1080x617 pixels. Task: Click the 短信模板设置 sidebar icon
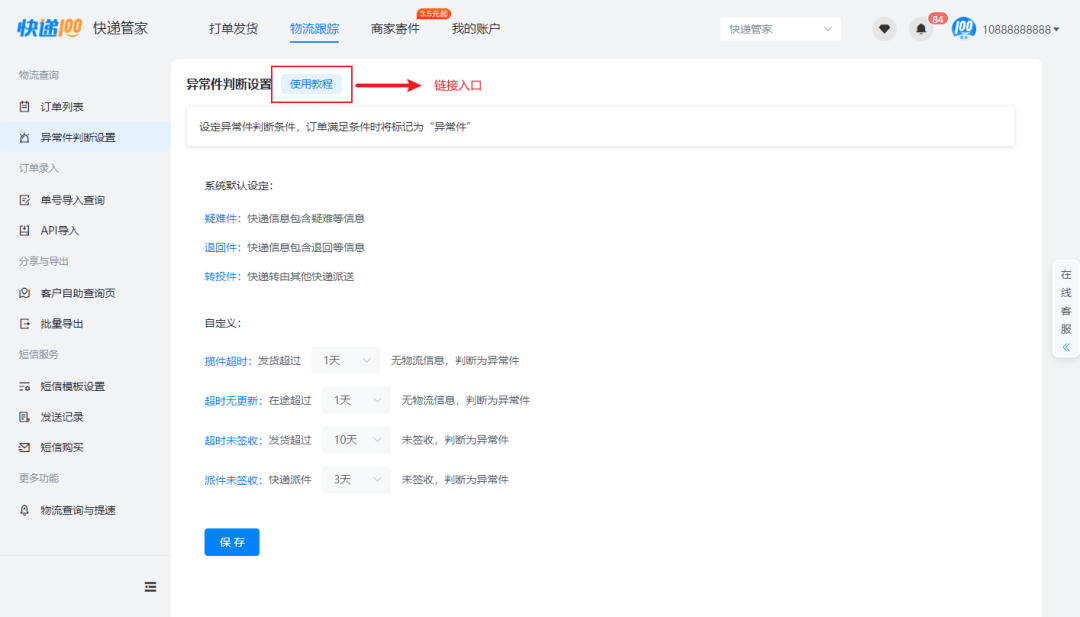[x=25, y=386]
